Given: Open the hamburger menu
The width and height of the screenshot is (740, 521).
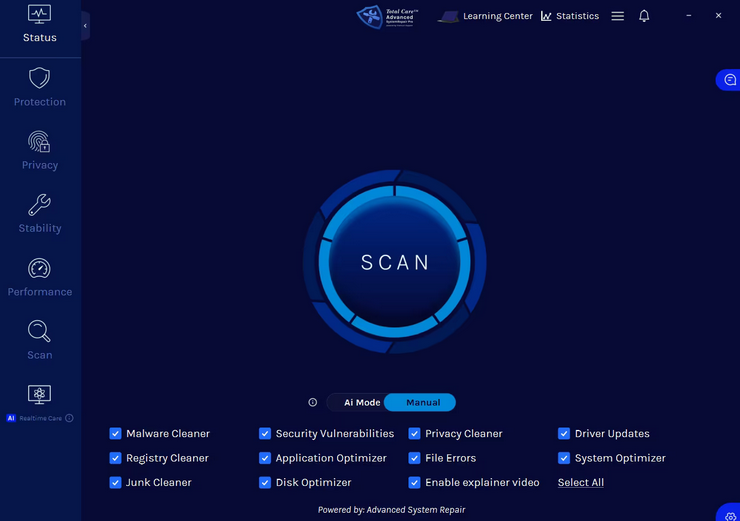Looking at the screenshot, I should [618, 16].
